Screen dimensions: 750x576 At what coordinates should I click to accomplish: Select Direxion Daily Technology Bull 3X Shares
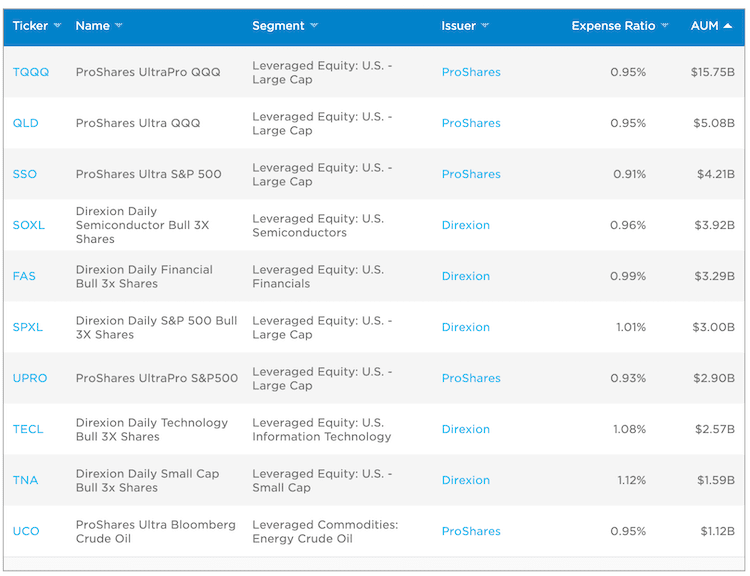coord(152,430)
